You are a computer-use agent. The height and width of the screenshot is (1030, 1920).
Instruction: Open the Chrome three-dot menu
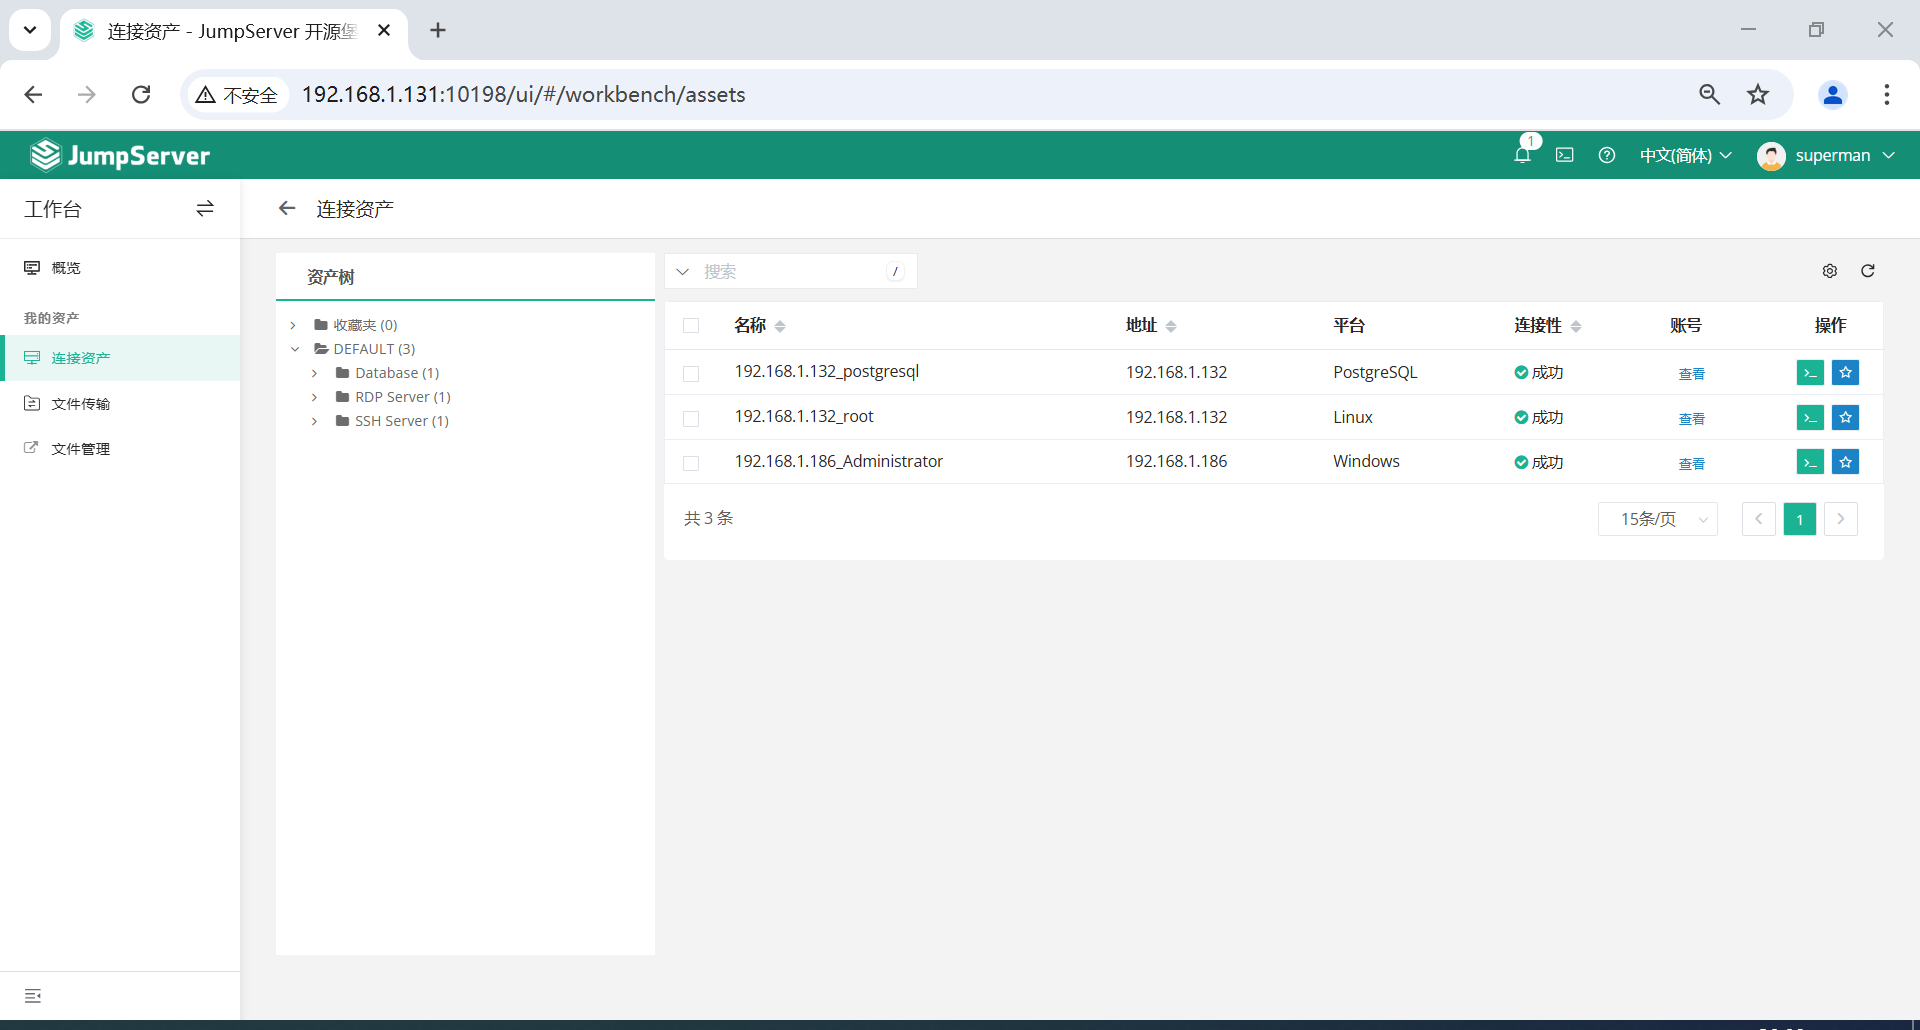coord(1887,94)
